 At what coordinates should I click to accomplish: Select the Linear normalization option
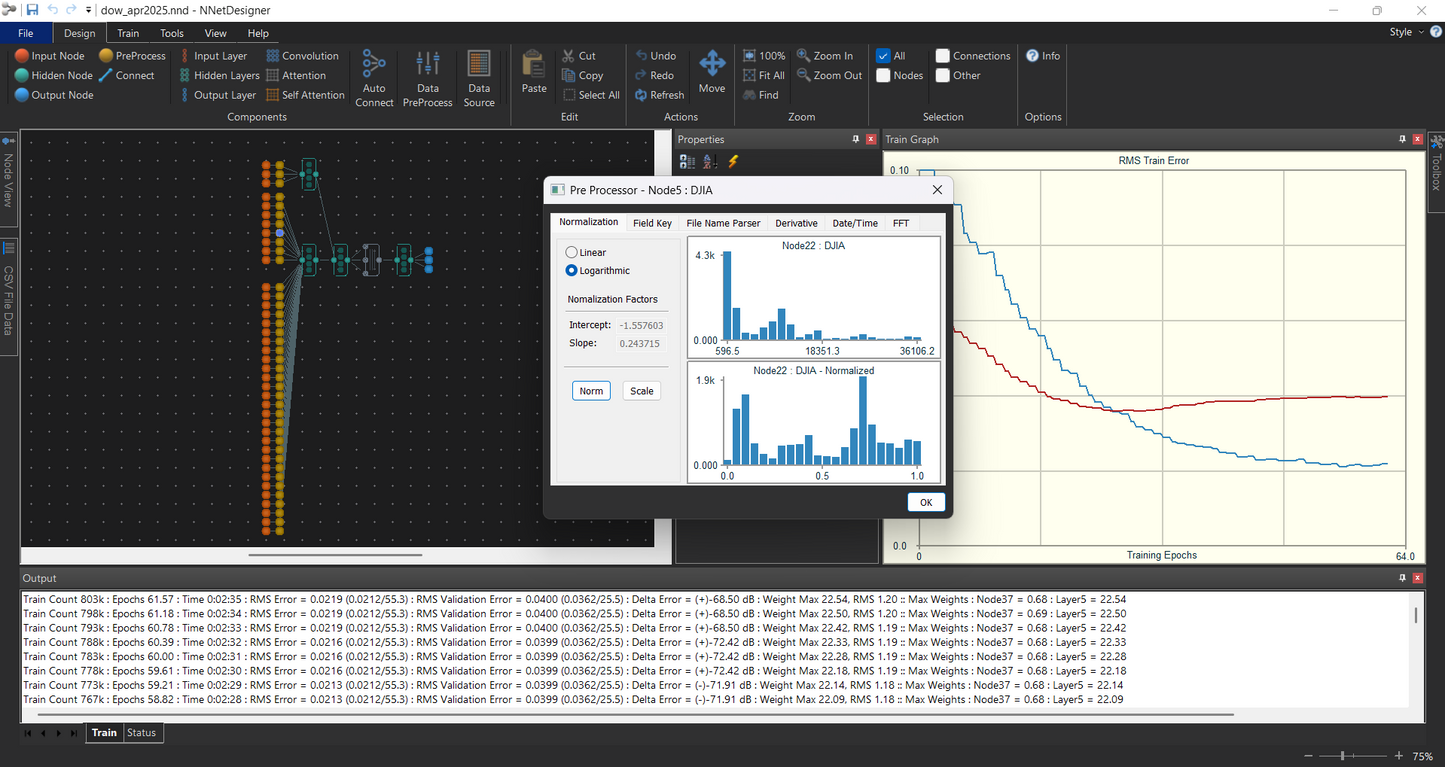(x=572, y=253)
